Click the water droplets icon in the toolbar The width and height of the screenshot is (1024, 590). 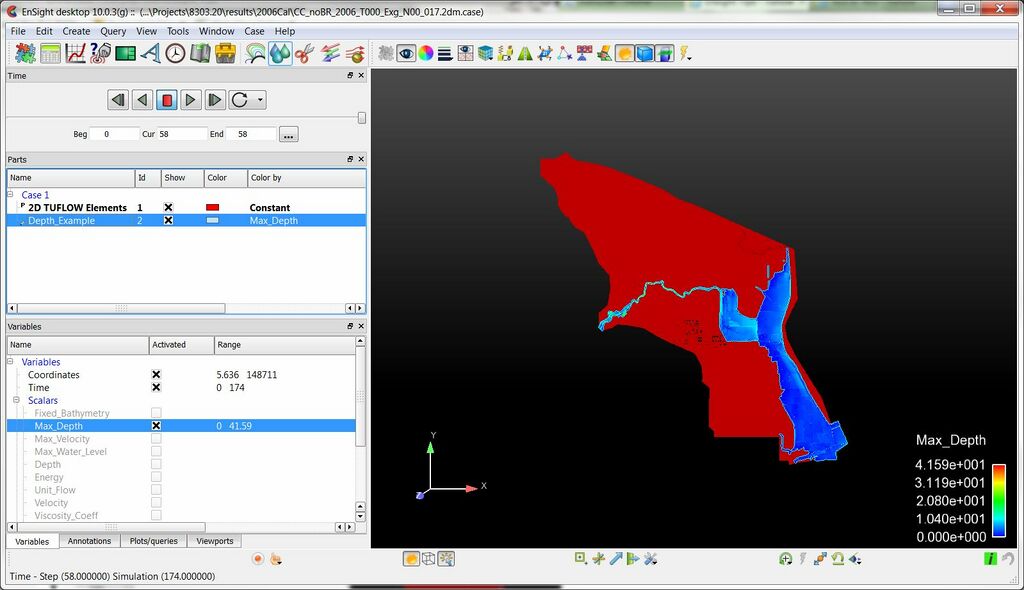click(x=280, y=53)
